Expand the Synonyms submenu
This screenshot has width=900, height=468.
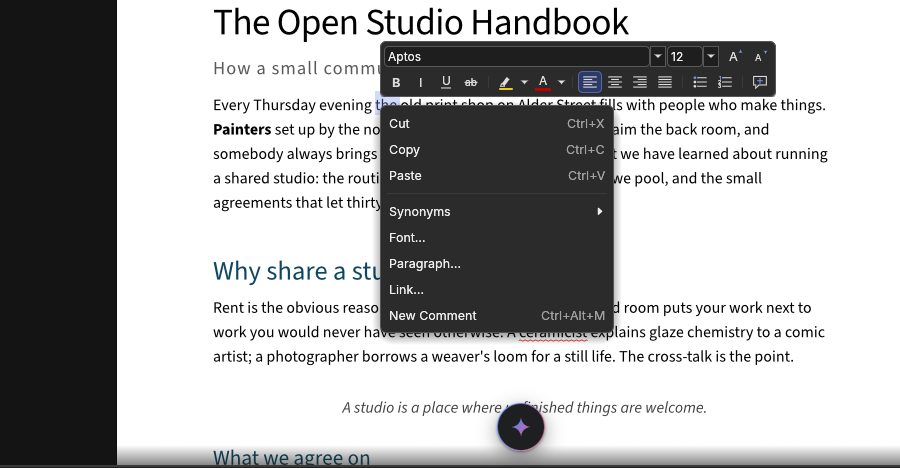point(496,212)
